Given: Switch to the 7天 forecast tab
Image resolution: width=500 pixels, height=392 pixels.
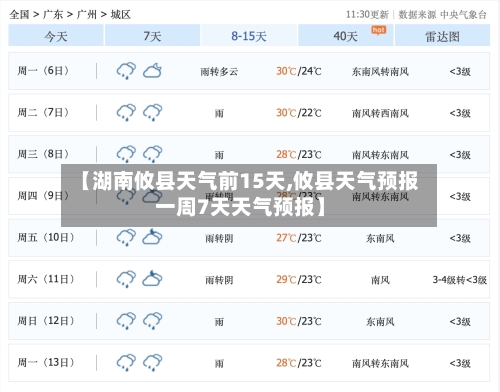Looking at the screenshot, I should click(152, 36).
